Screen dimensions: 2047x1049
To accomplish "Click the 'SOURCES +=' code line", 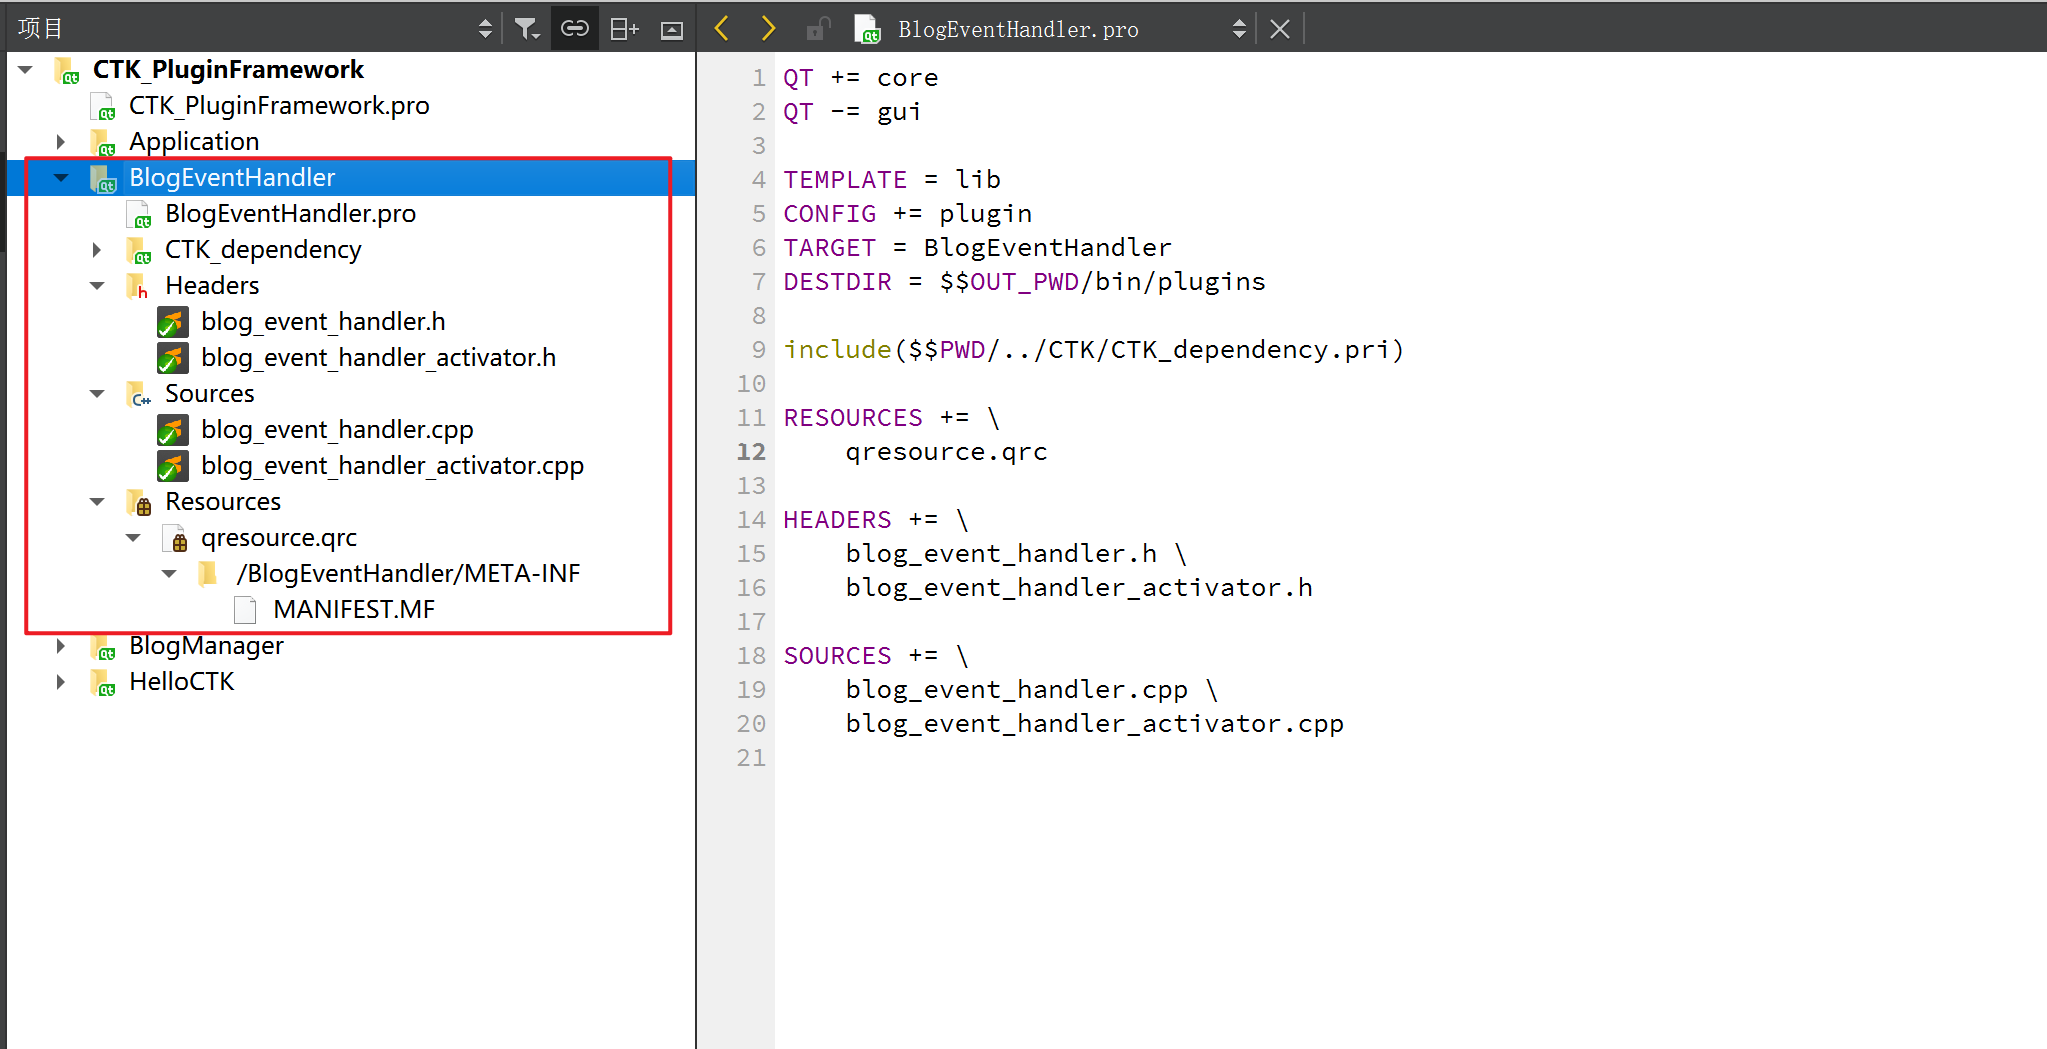I will (x=876, y=655).
